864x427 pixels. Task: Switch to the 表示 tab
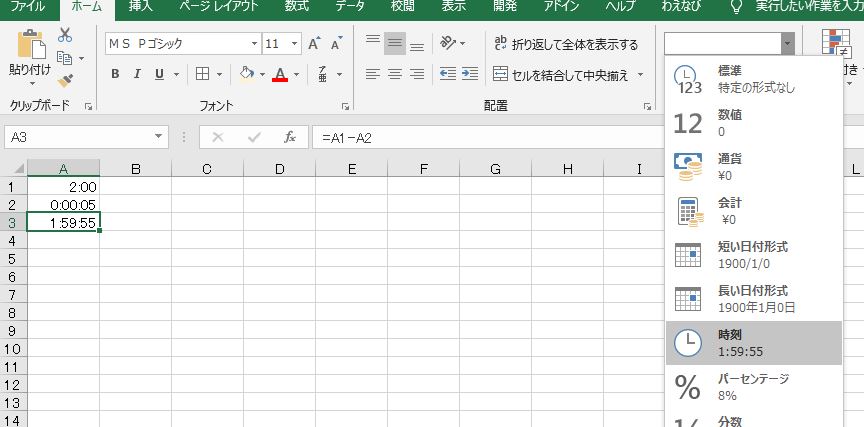pyautogui.click(x=453, y=7)
